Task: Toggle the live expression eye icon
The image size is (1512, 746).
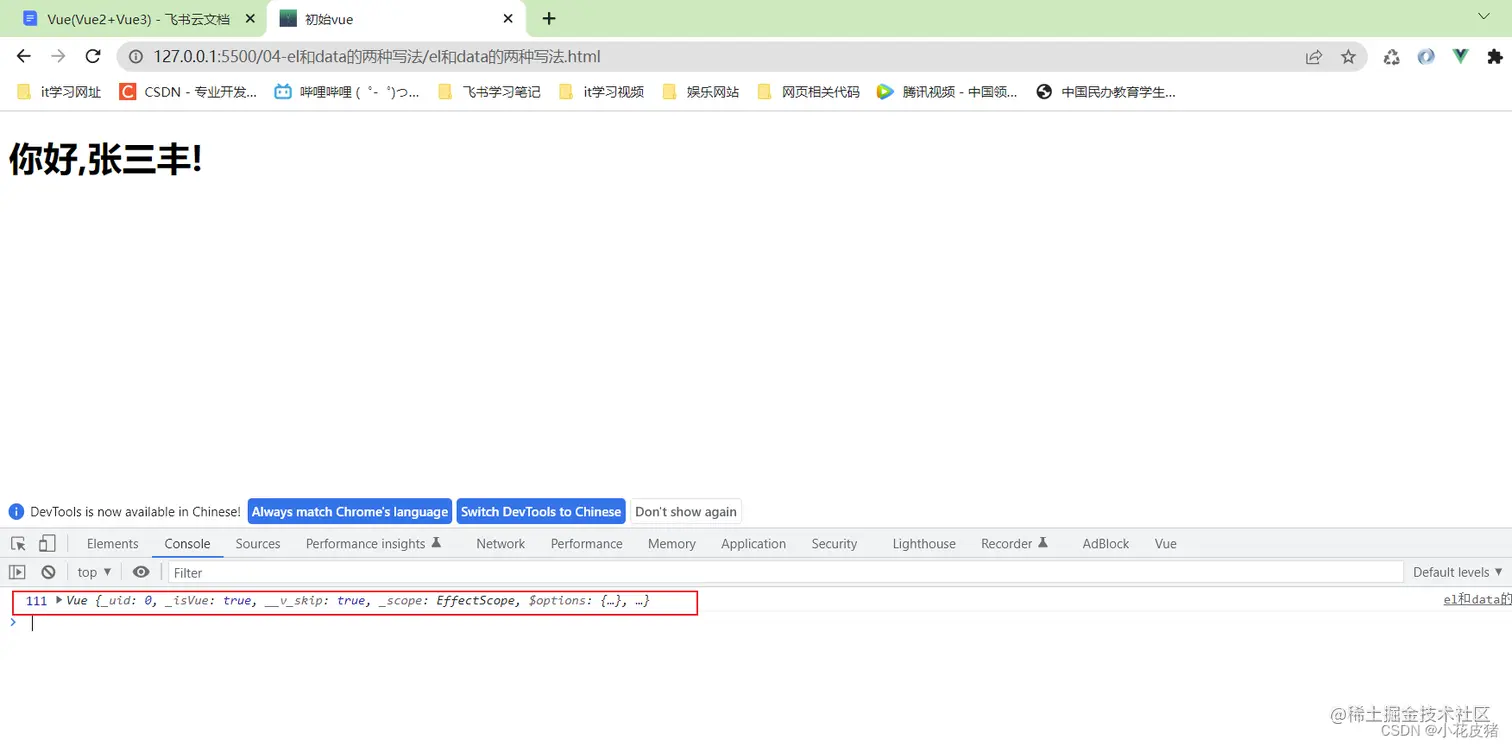Action: click(141, 572)
